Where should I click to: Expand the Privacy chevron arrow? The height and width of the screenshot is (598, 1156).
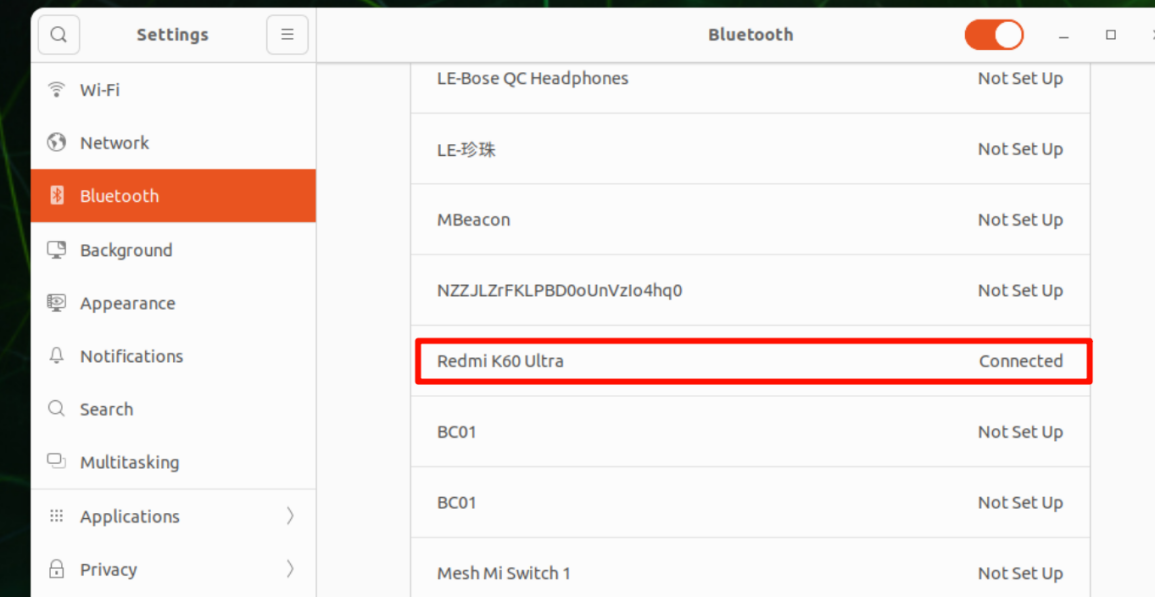(x=290, y=569)
